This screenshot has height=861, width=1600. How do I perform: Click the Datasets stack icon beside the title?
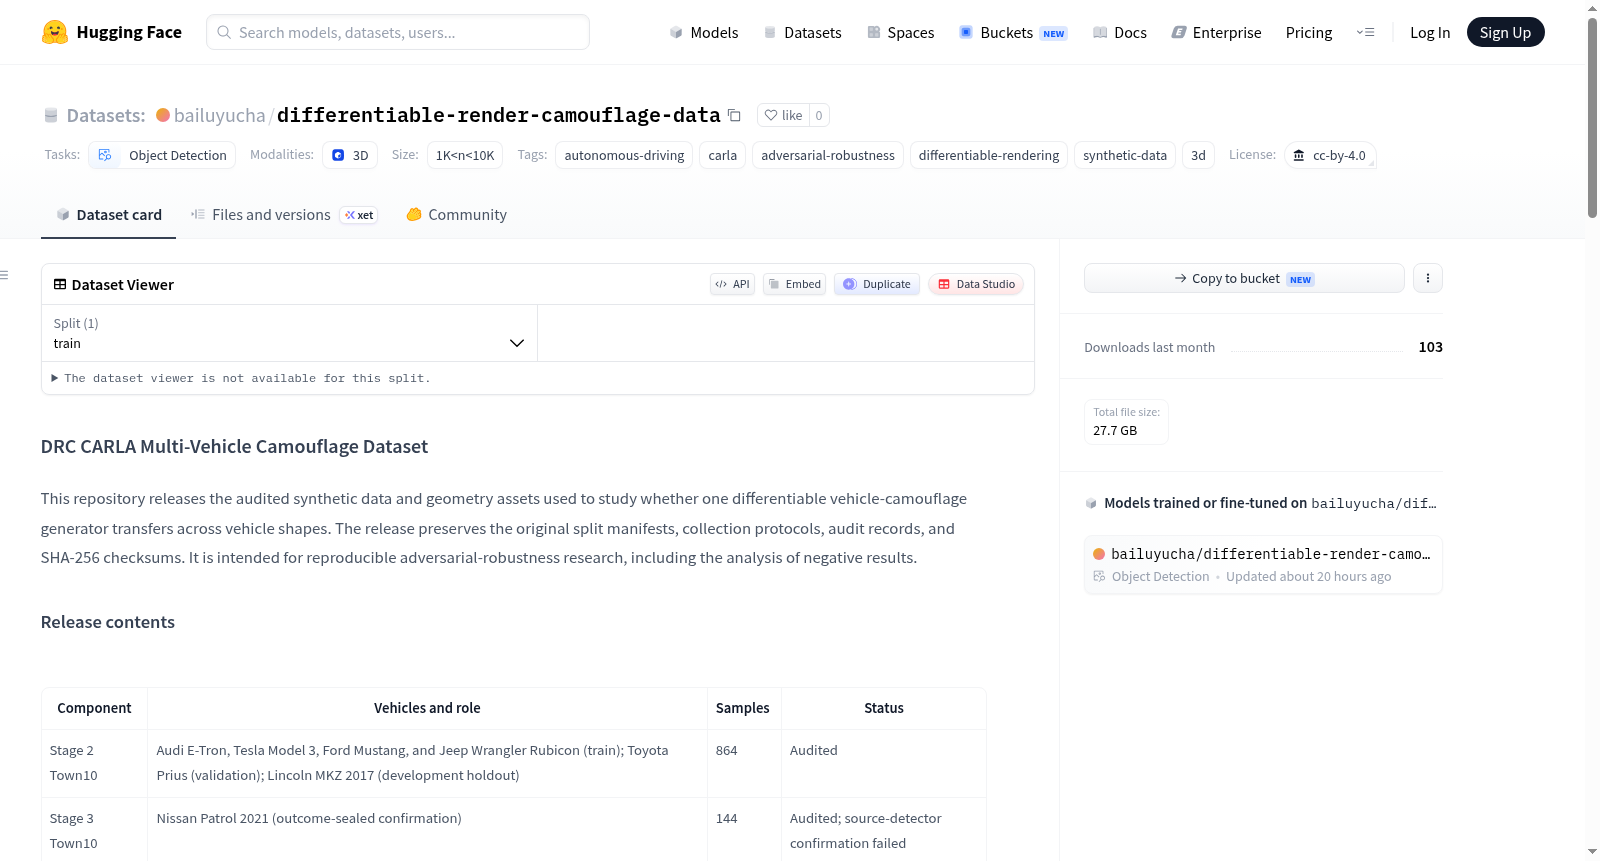(x=51, y=115)
